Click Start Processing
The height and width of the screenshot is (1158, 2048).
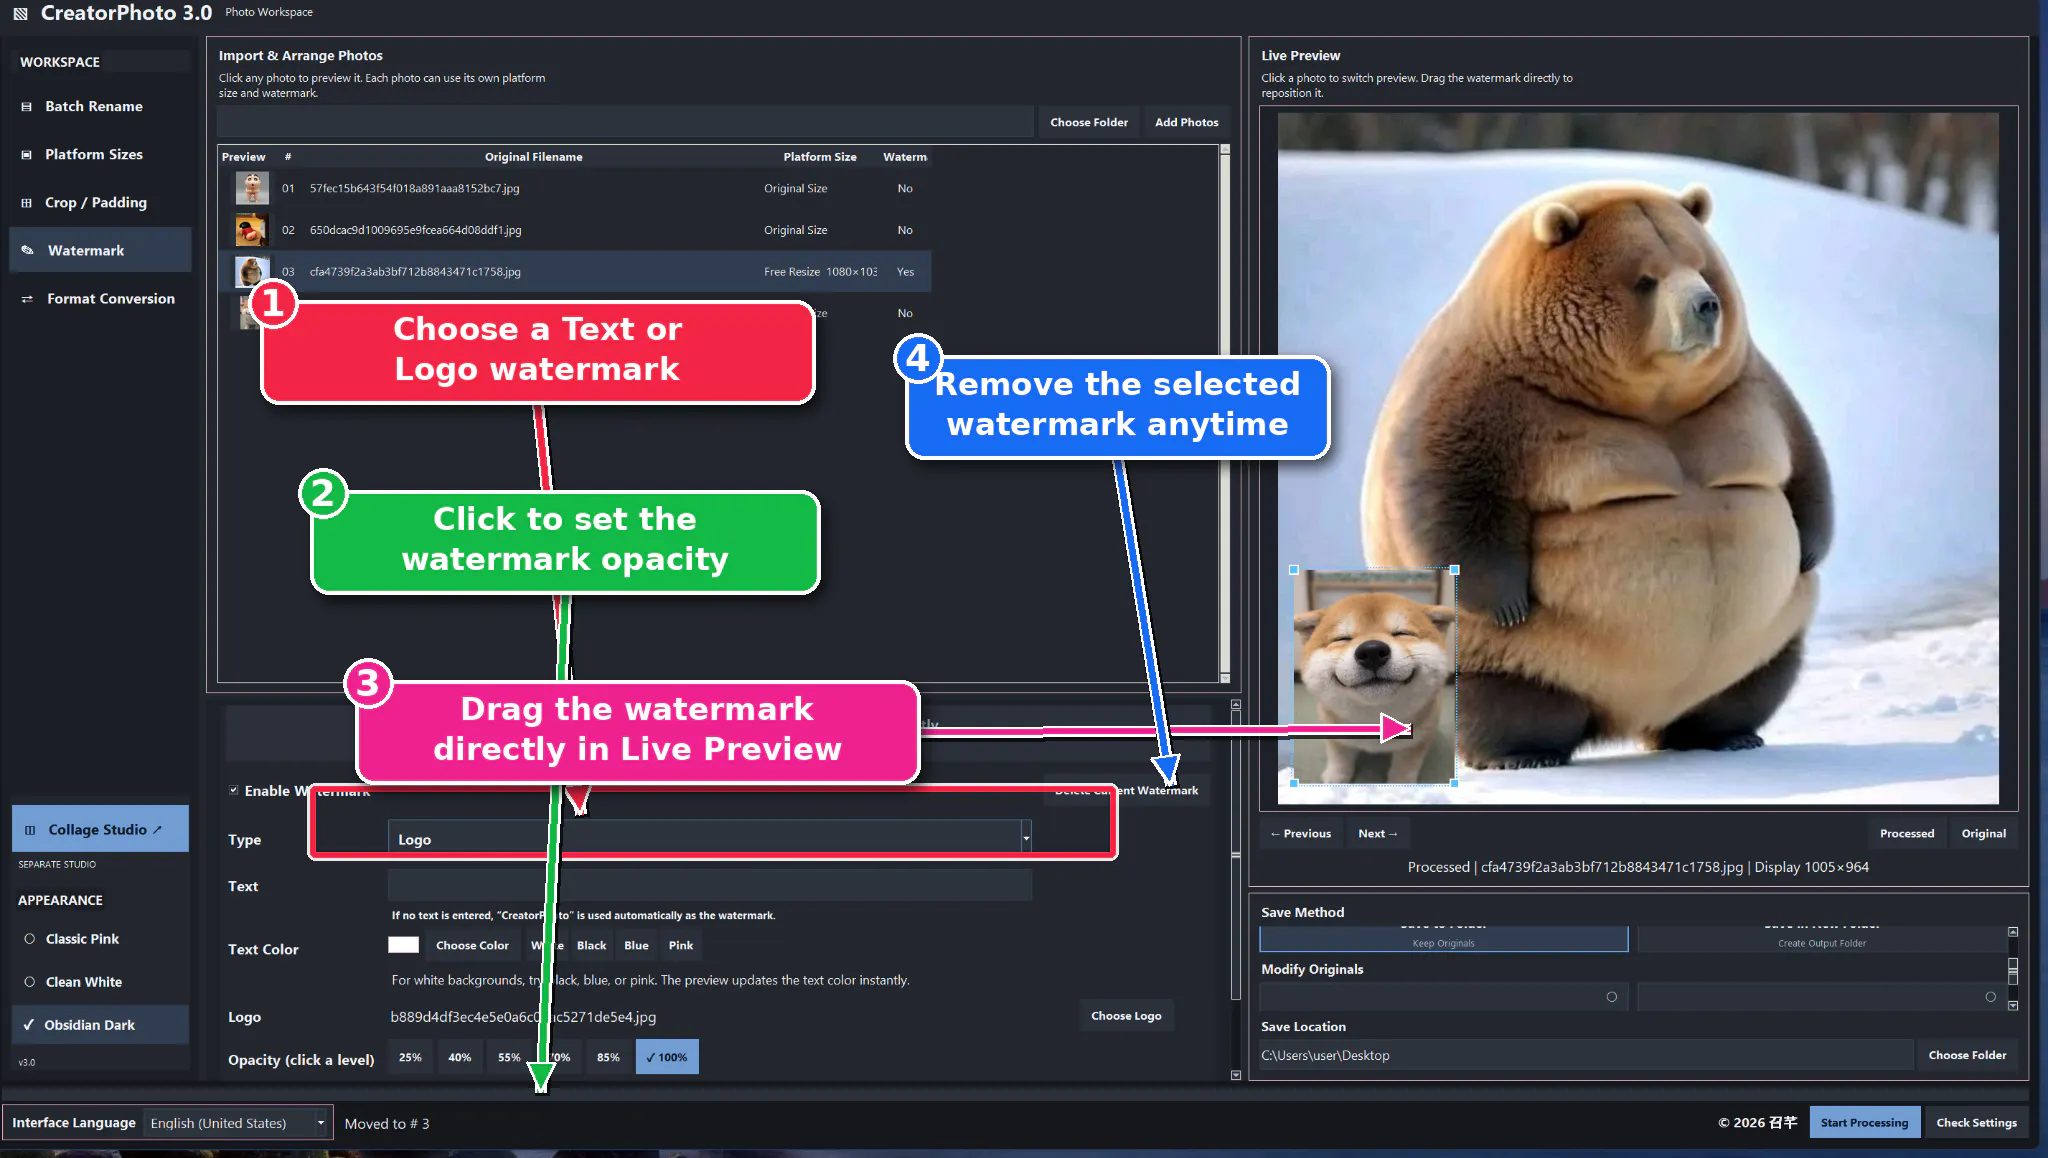(1864, 1123)
